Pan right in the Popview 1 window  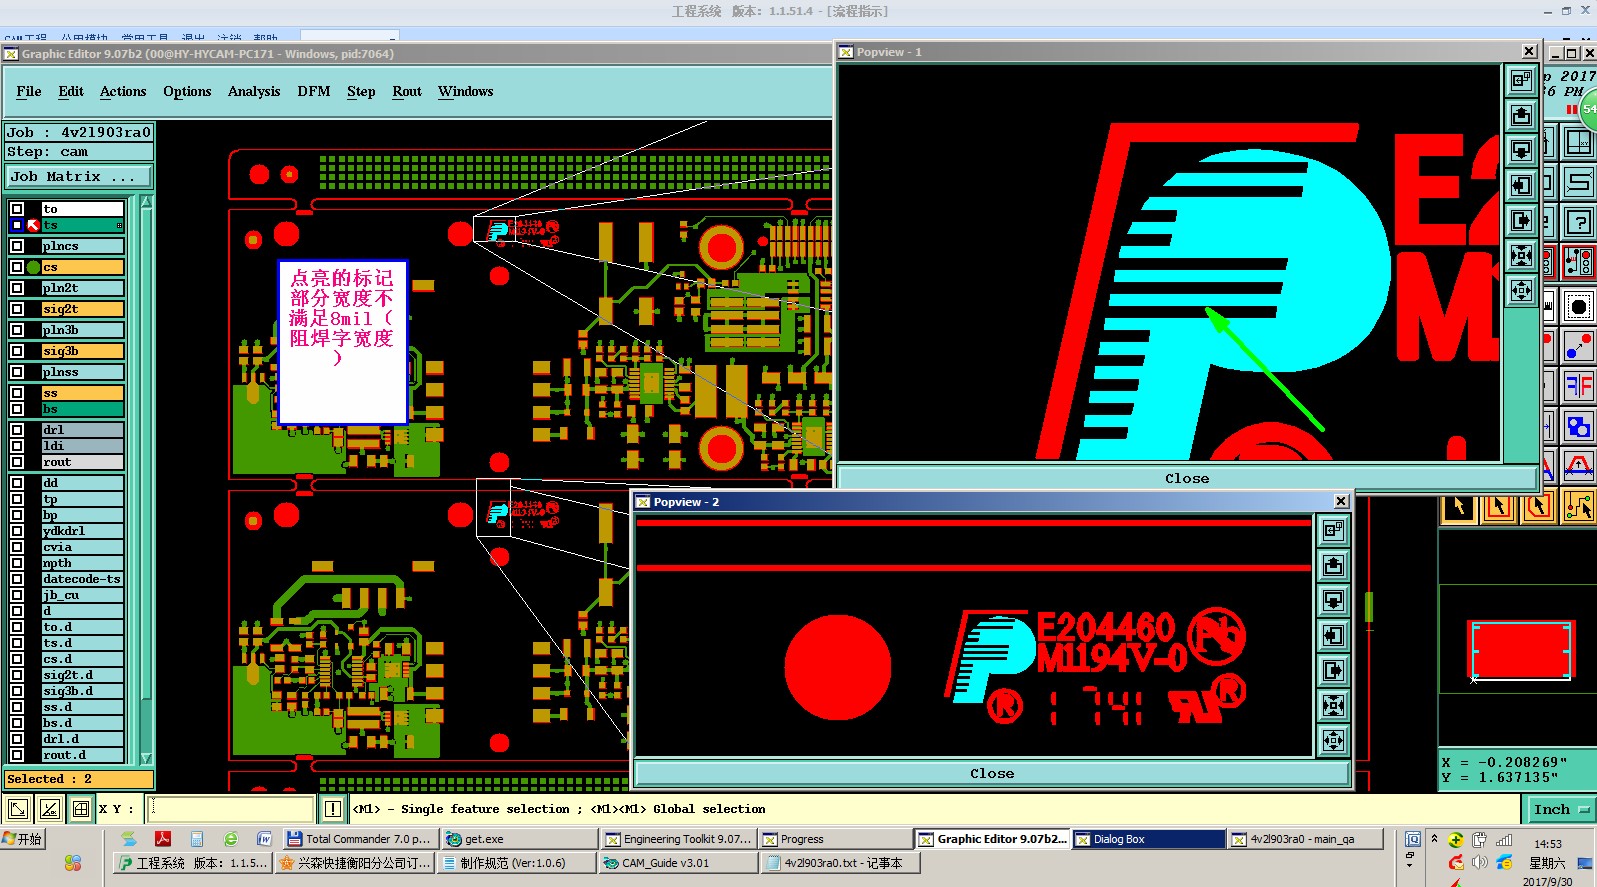[1521, 220]
